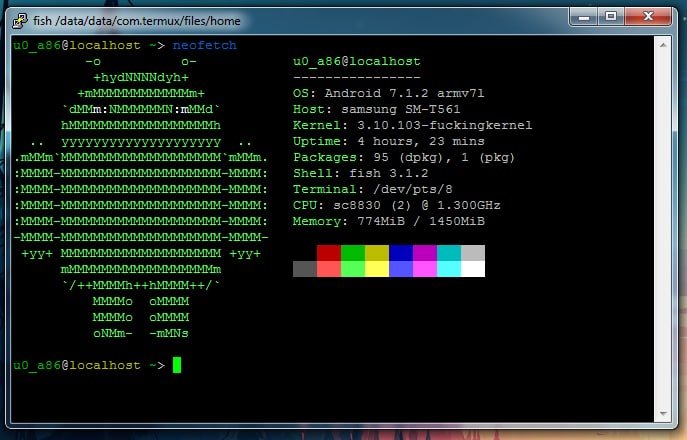Screen dimensions: 687x440
Task: Click the white color block
Action: (473, 269)
